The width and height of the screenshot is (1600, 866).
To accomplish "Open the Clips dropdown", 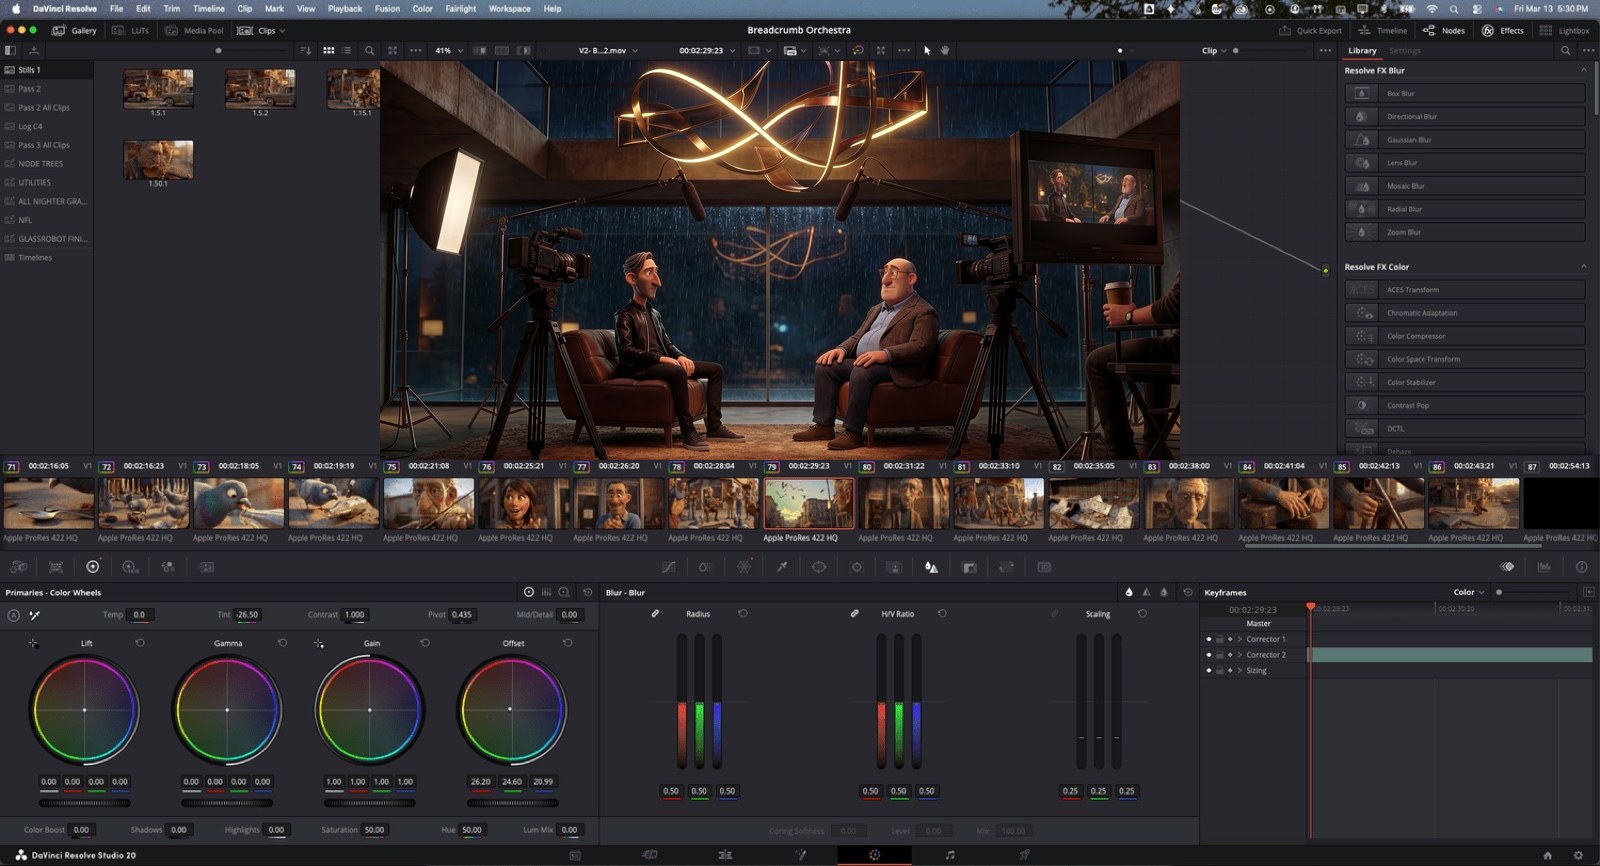I will (261, 30).
